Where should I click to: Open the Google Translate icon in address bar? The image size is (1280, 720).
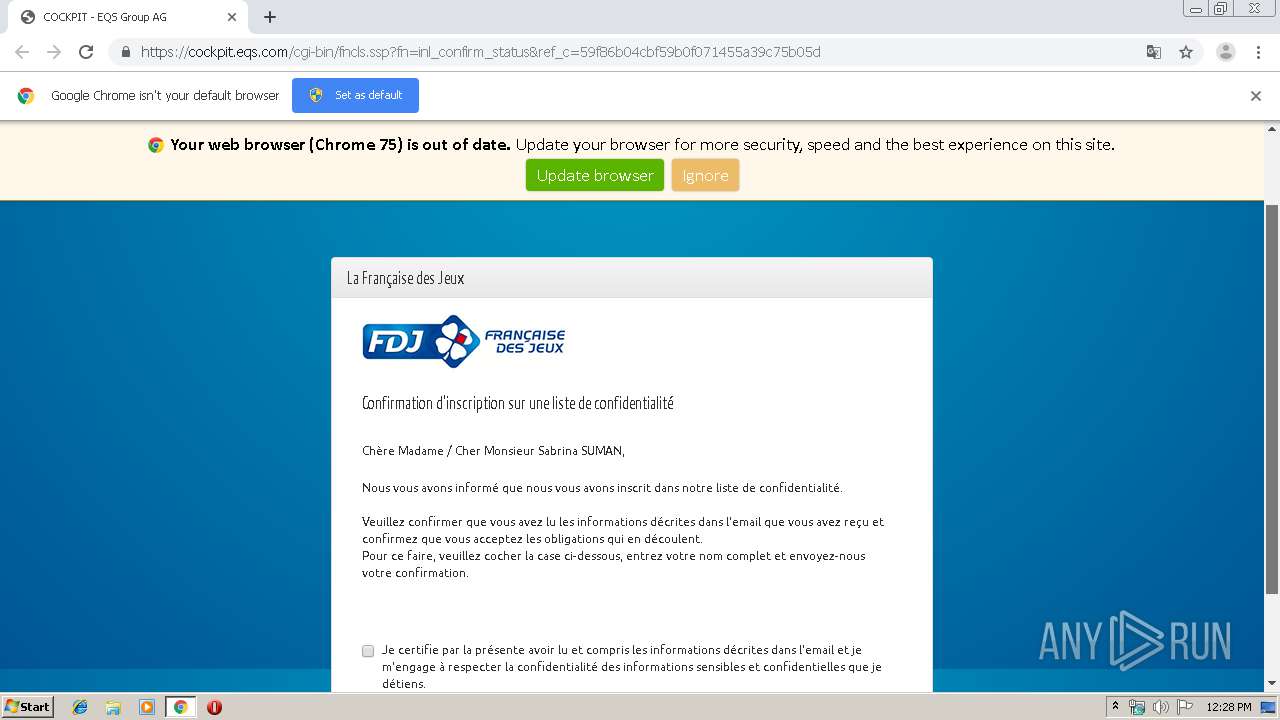(1153, 52)
